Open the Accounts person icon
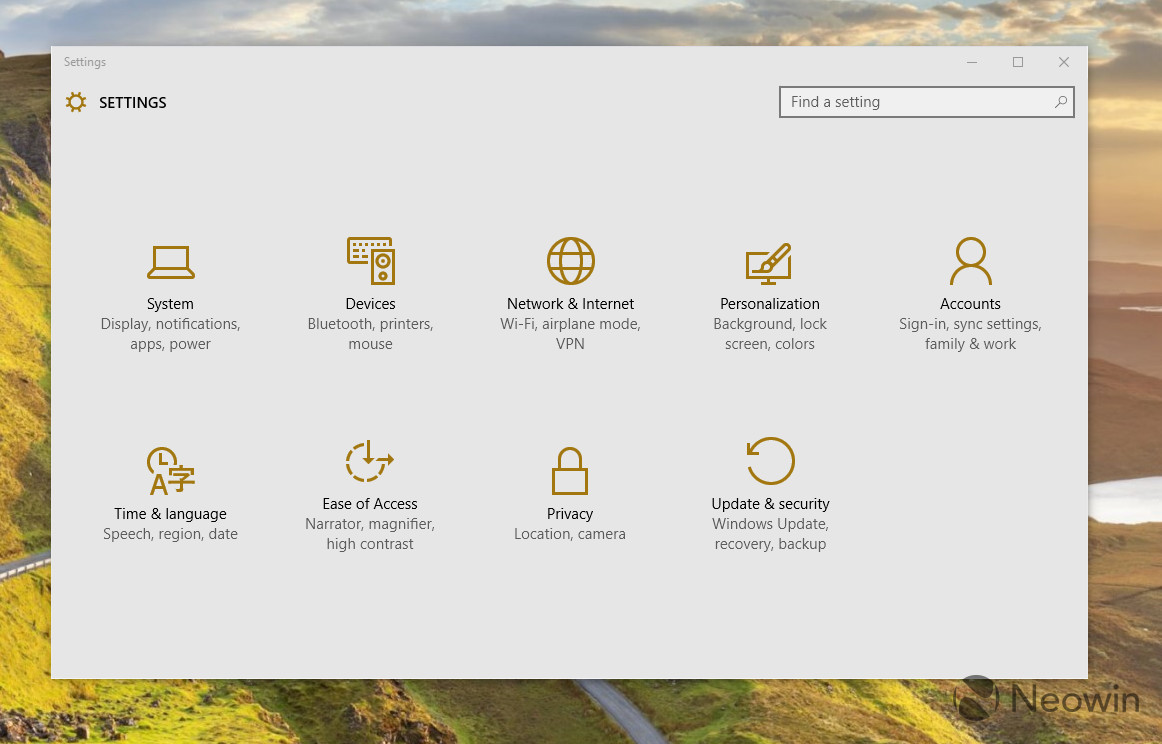 (x=970, y=261)
